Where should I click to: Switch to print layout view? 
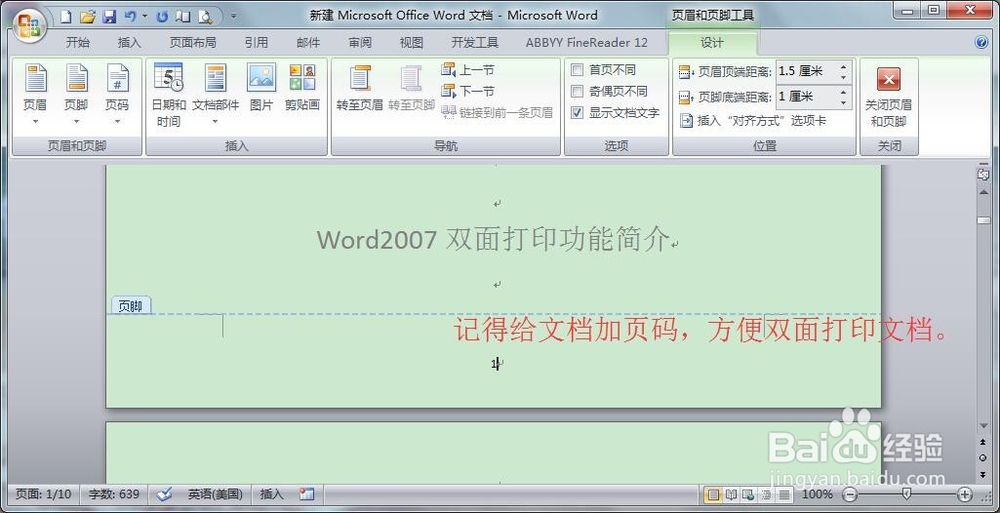pyautogui.click(x=713, y=494)
